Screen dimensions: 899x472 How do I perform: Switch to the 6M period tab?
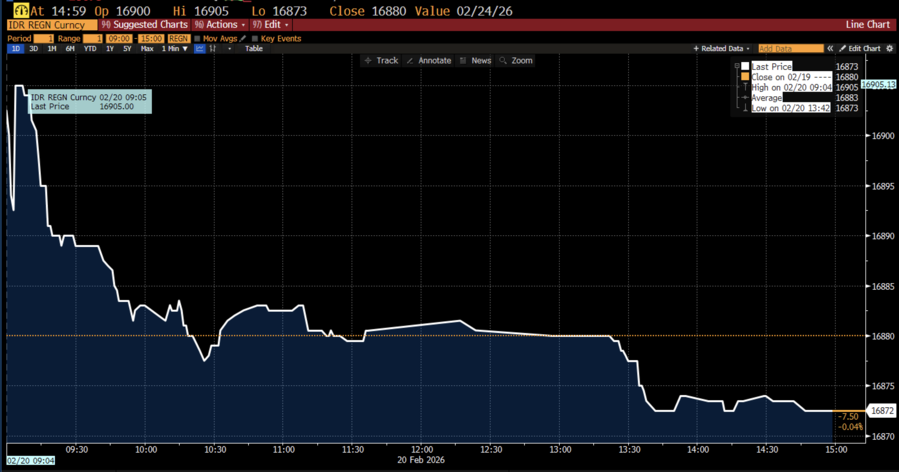(x=70, y=48)
